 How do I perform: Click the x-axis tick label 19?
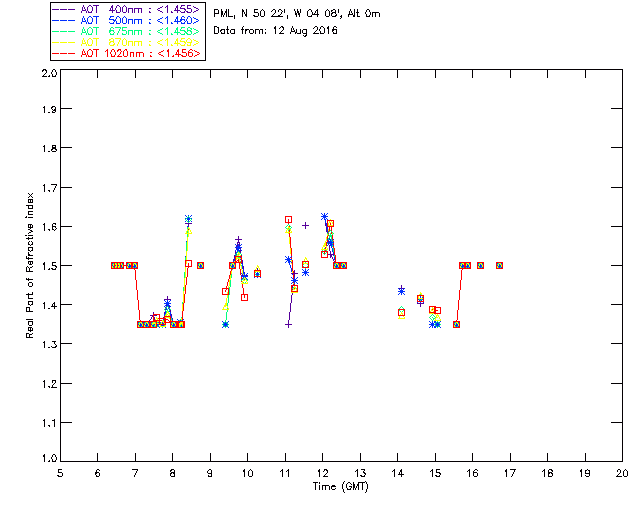(x=585, y=473)
